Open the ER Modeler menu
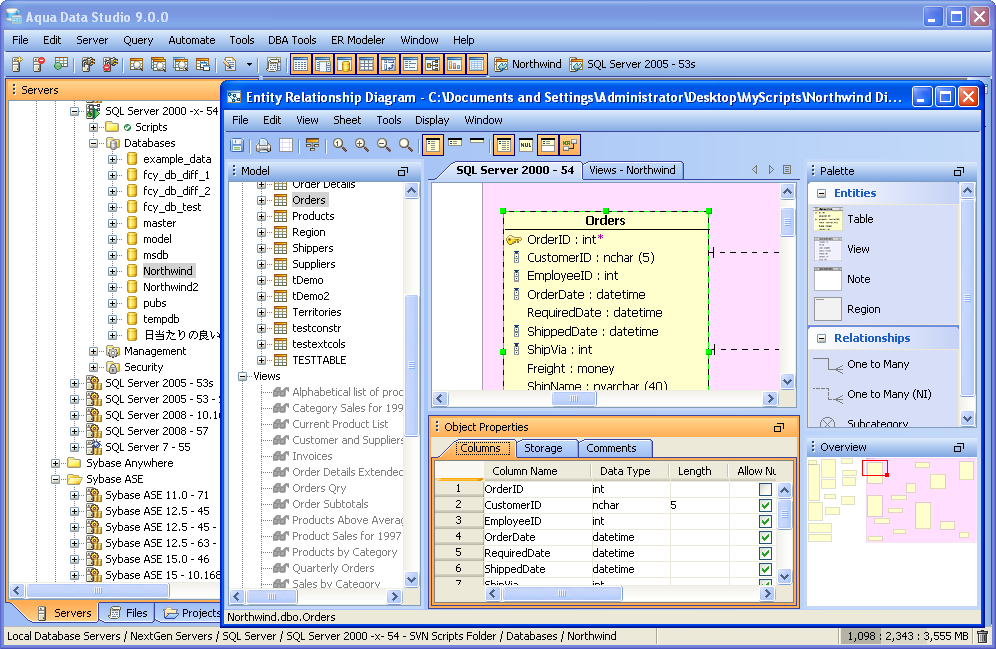 [x=358, y=40]
